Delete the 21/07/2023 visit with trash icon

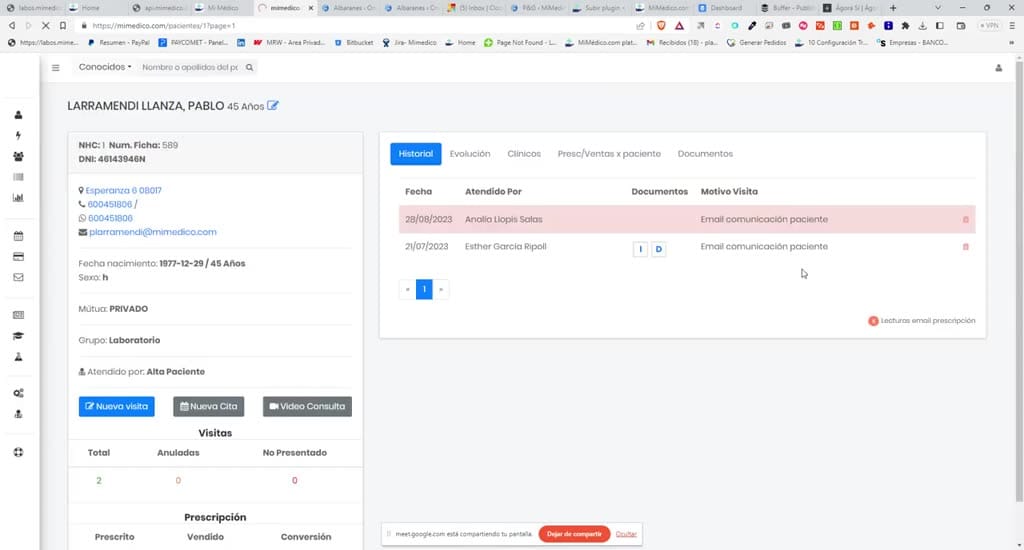[x=965, y=247]
